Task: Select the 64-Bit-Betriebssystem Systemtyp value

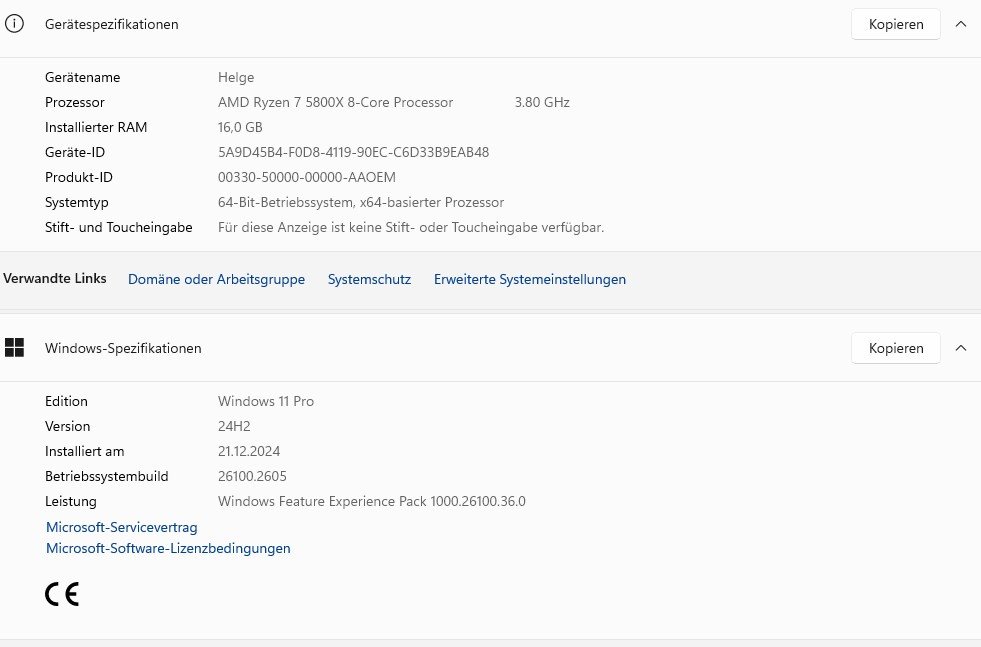Action: point(361,202)
